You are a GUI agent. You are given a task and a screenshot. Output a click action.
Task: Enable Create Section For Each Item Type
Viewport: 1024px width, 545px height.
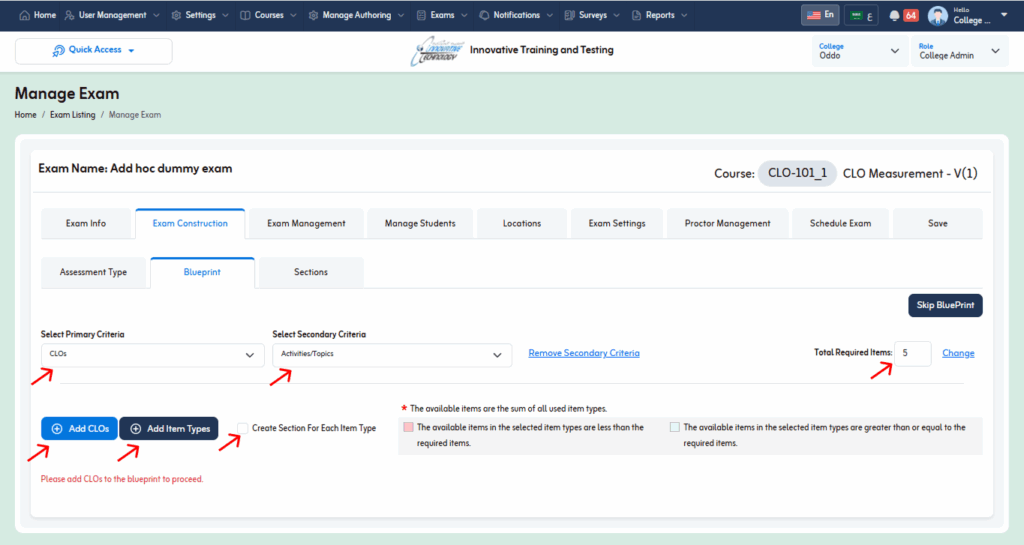(x=242, y=428)
